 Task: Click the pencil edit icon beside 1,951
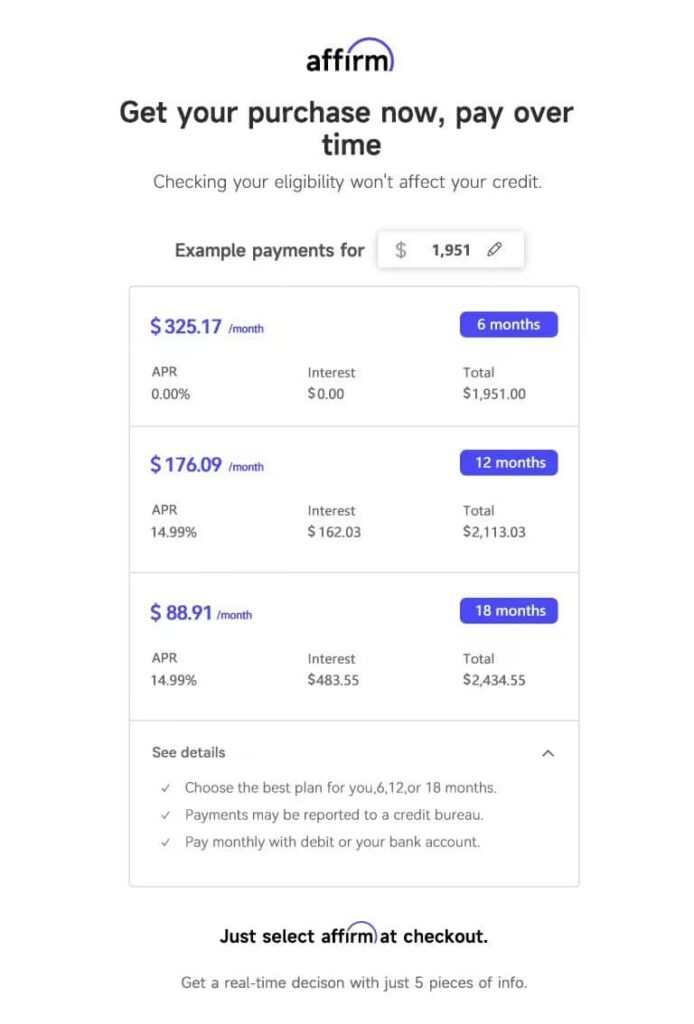[494, 250]
